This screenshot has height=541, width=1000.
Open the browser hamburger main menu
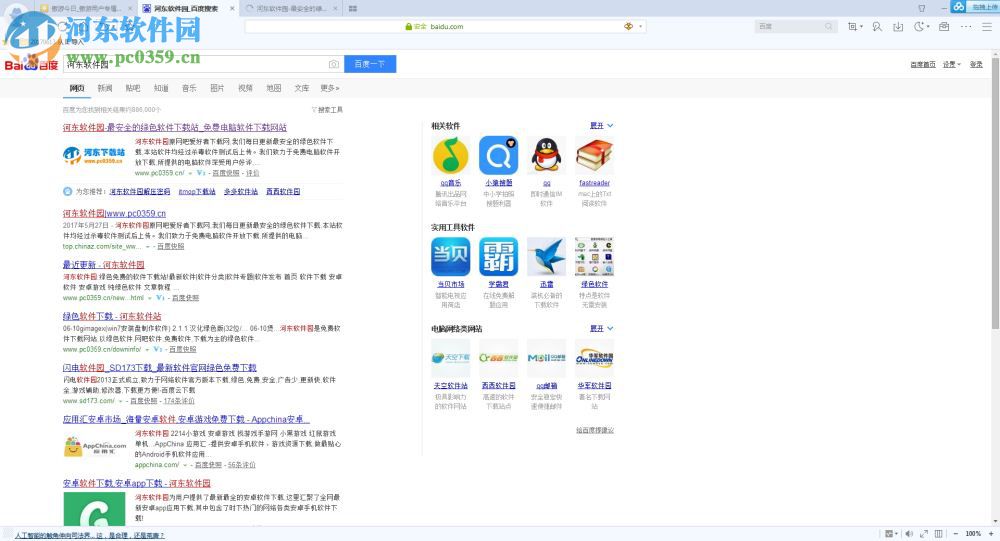tap(987, 26)
